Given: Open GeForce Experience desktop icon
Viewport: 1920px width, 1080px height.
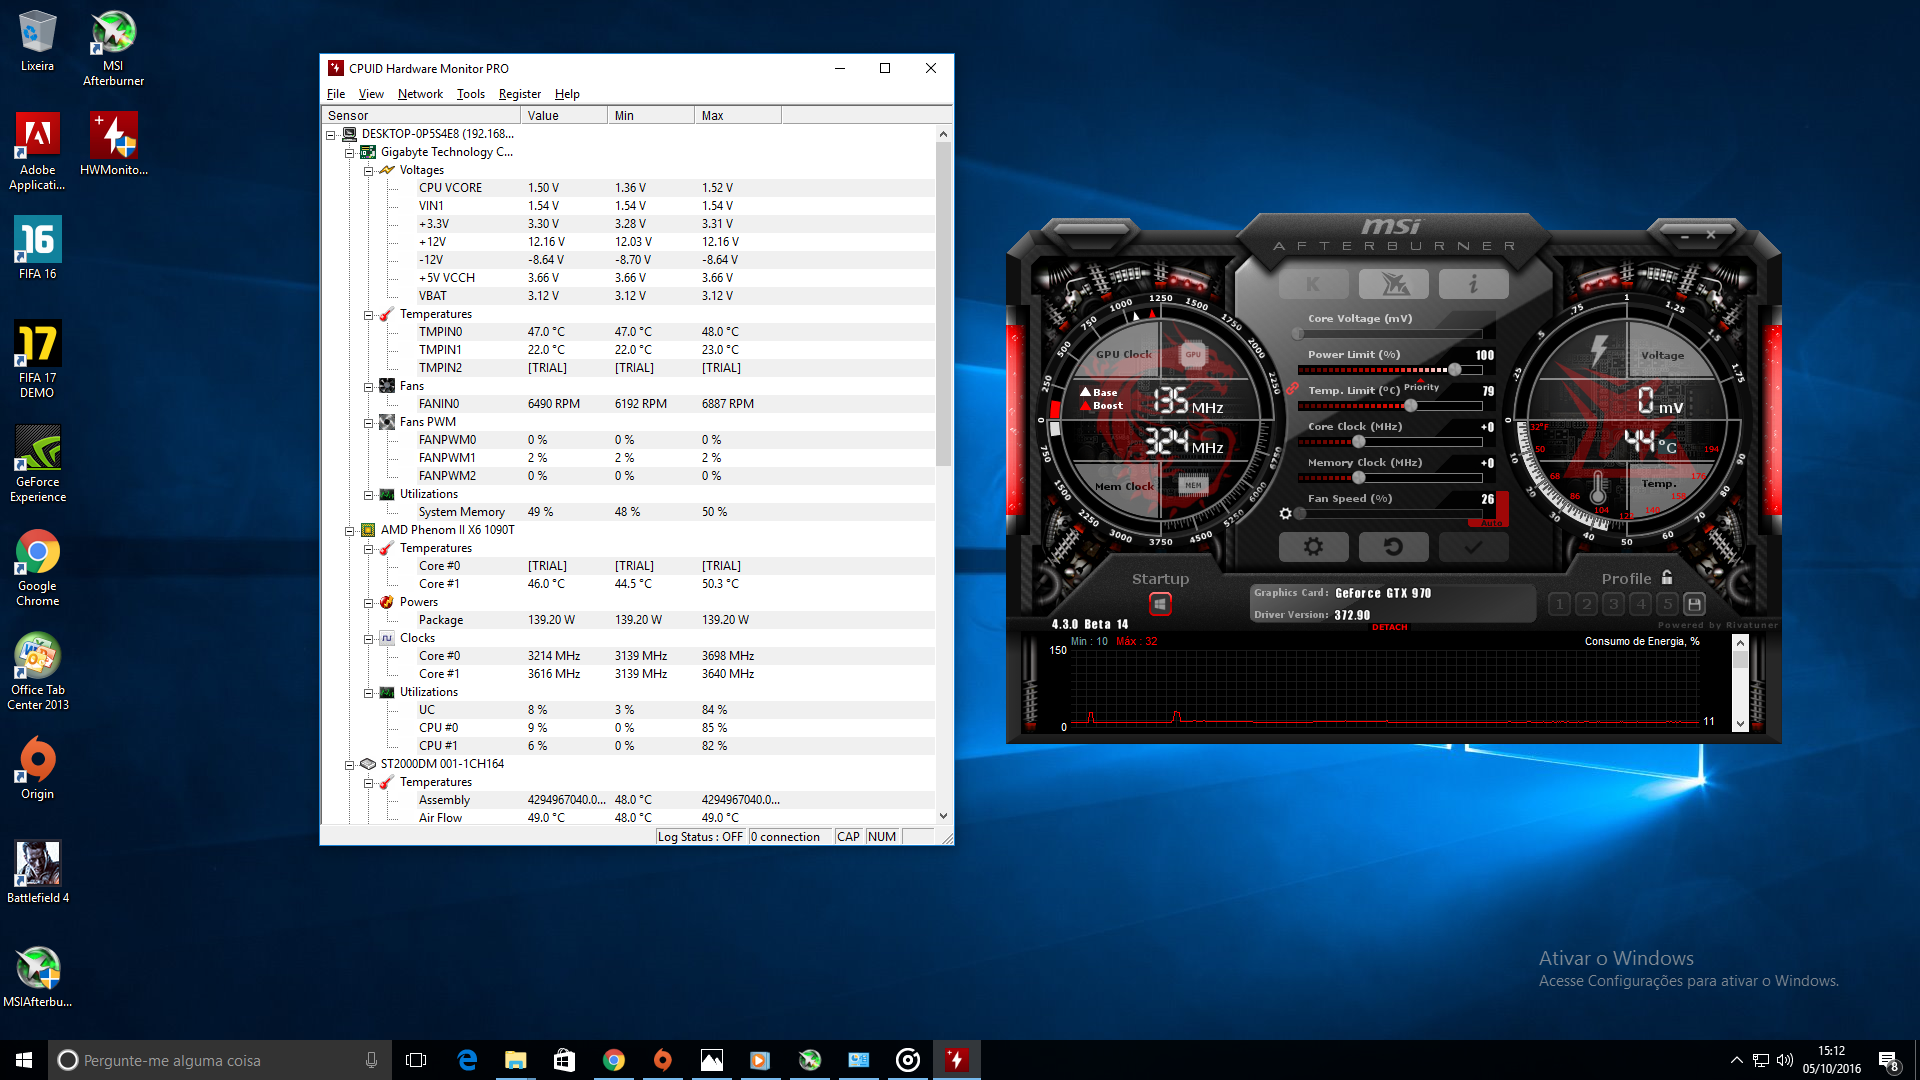Looking at the screenshot, I should pos(38,464).
